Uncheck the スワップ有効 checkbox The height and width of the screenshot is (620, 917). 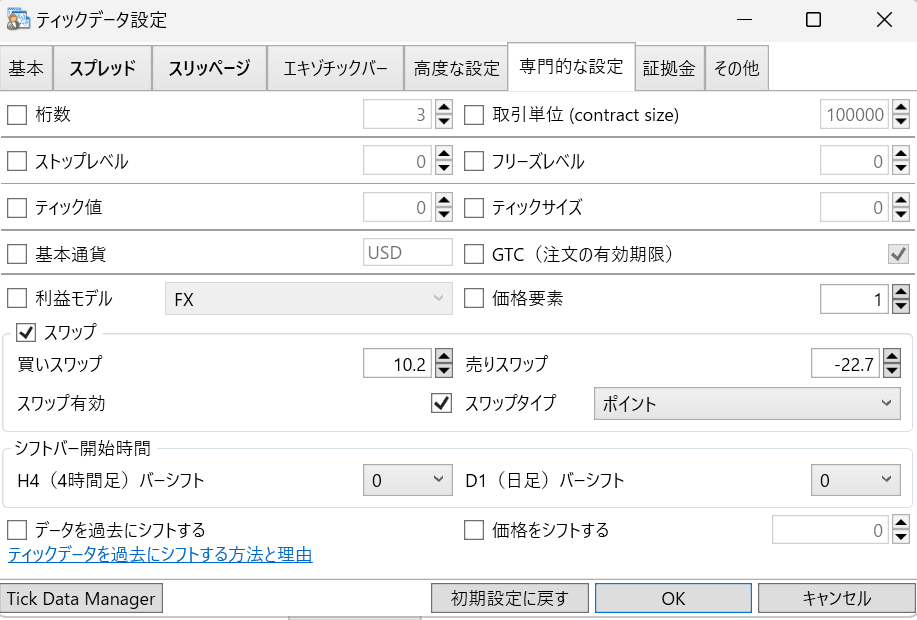coord(441,404)
